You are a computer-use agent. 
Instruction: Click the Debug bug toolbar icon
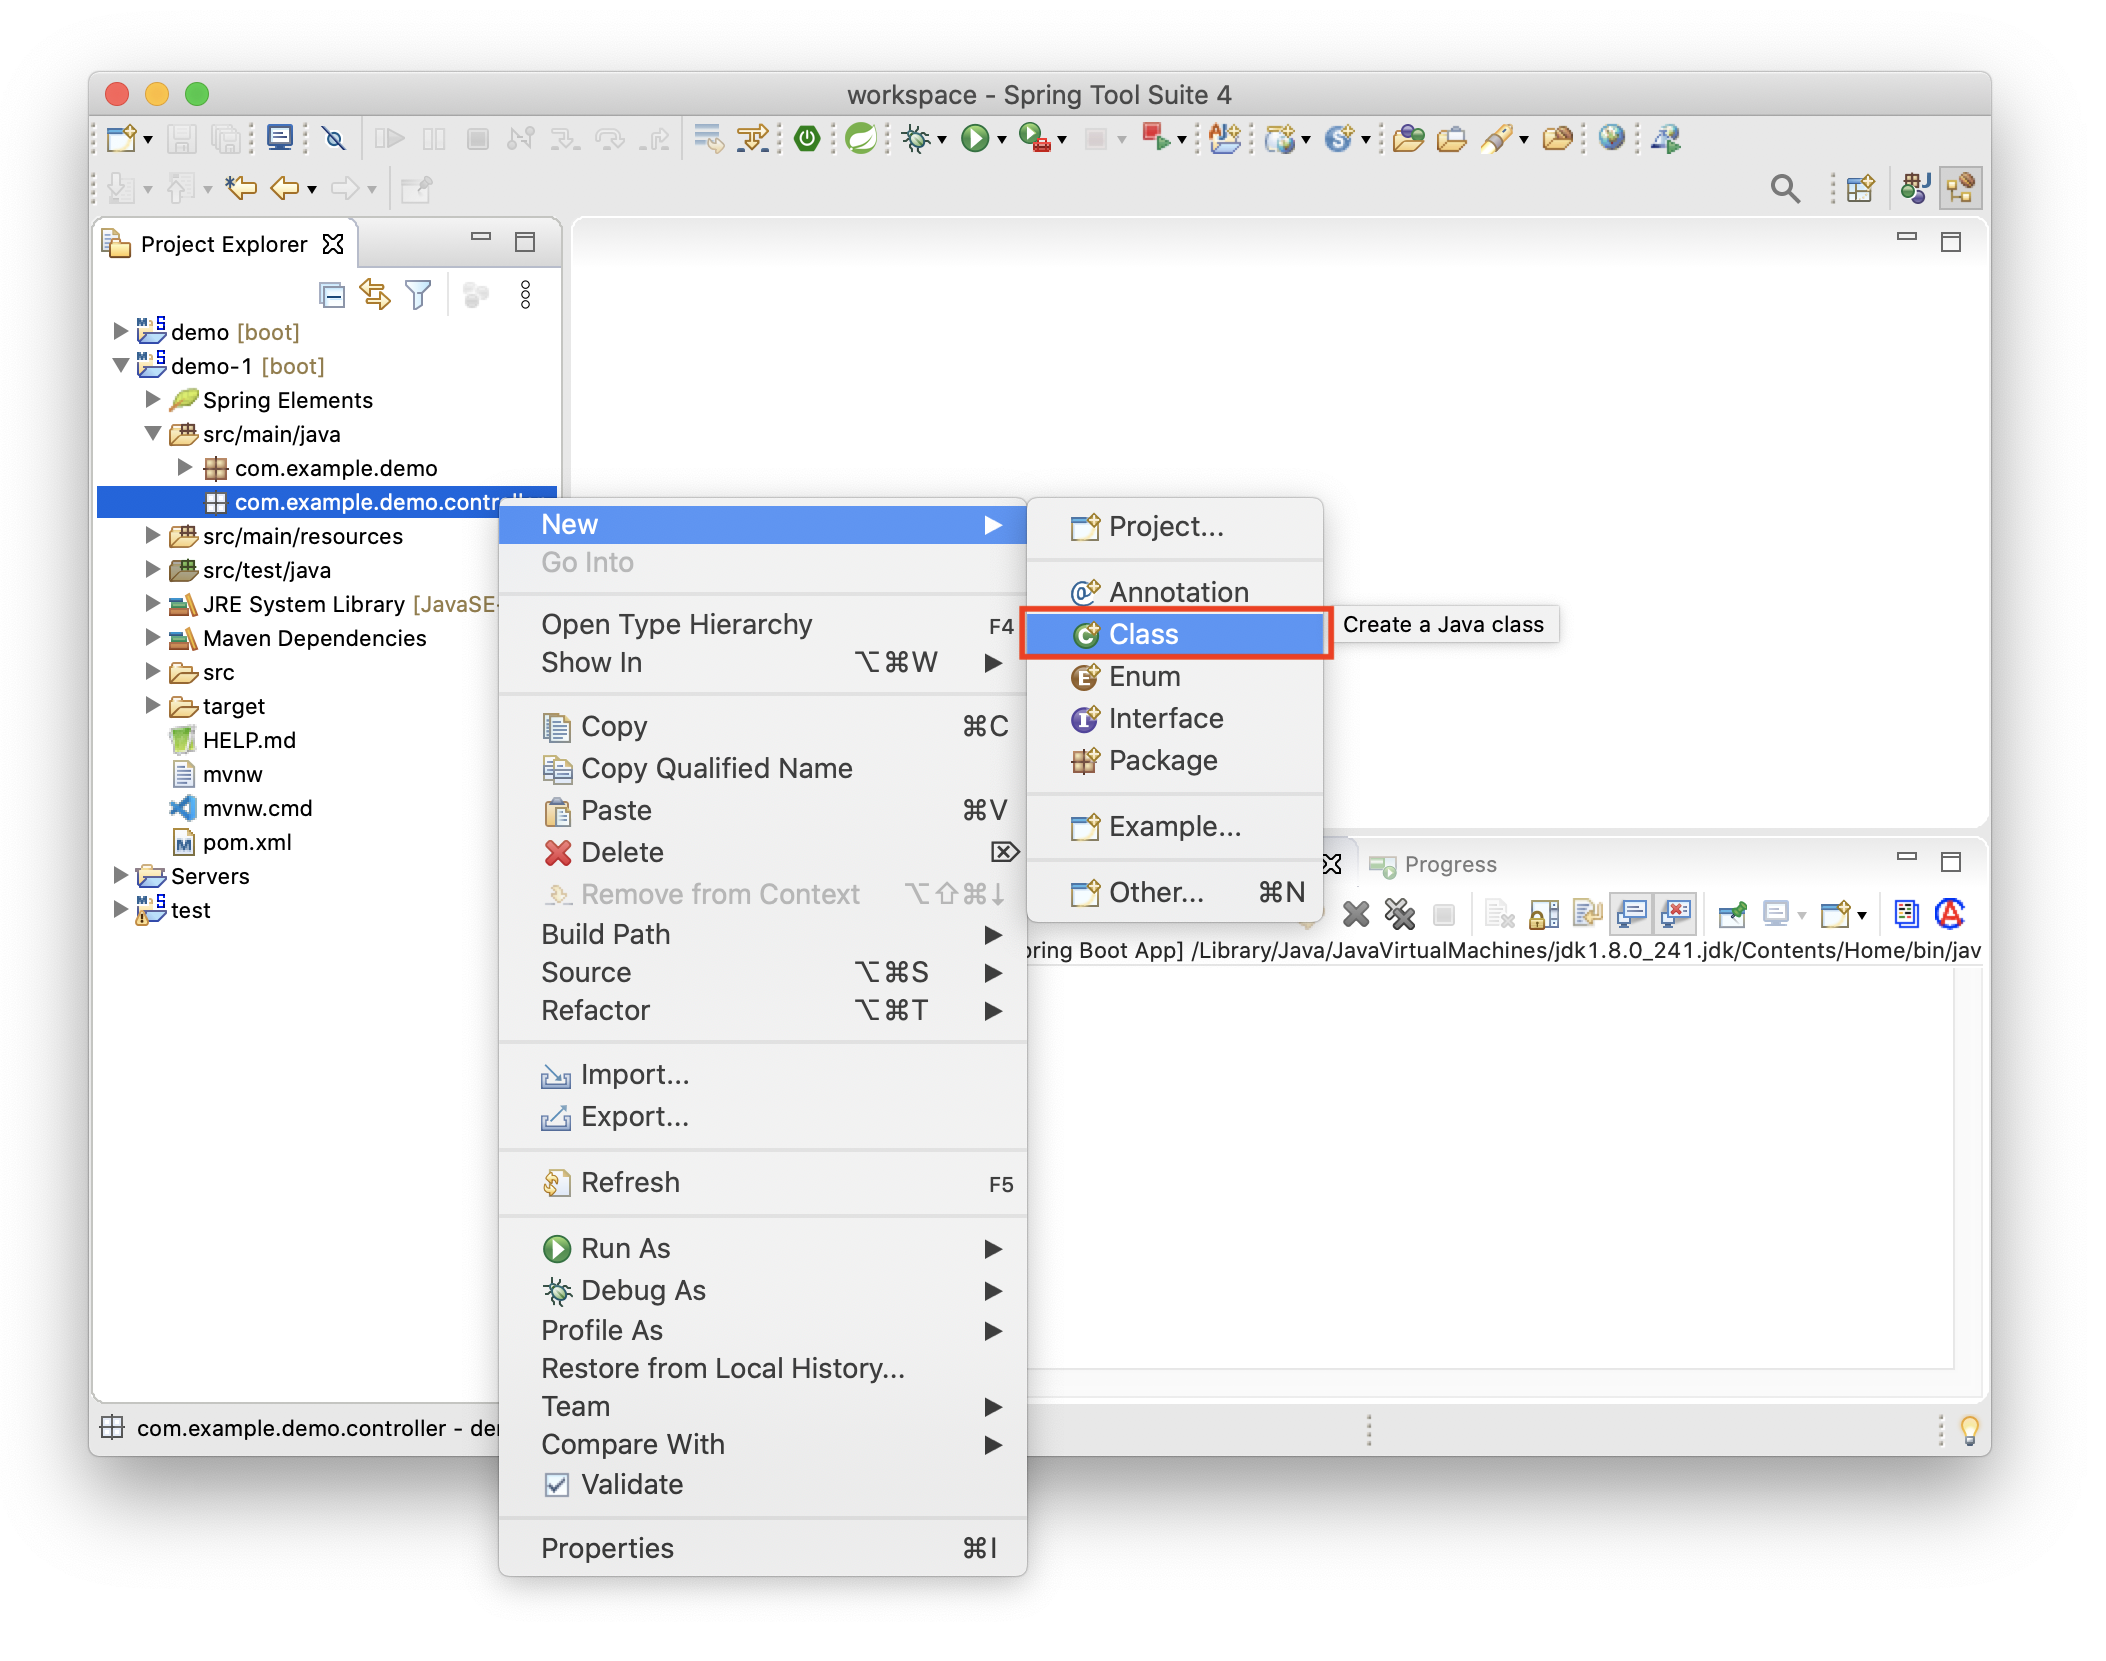coord(915,138)
